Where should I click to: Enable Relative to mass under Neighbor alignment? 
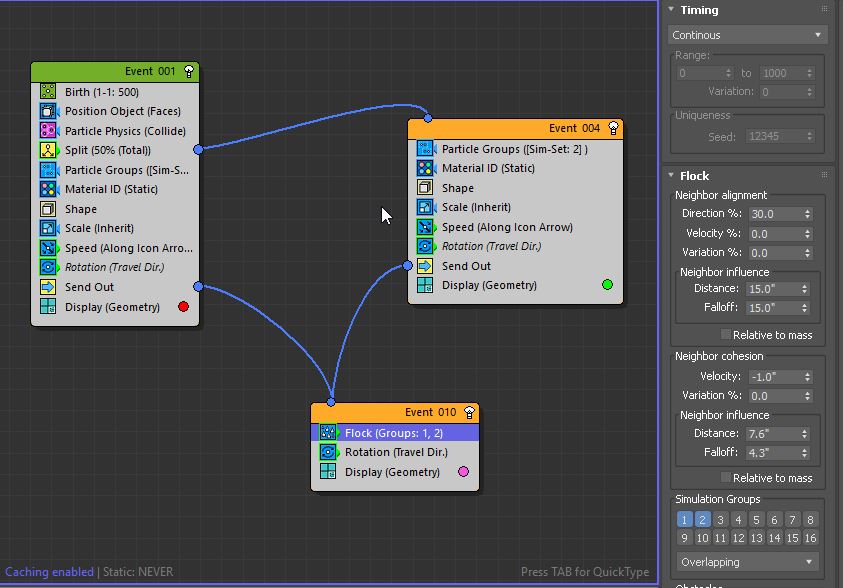tap(726, 335)
